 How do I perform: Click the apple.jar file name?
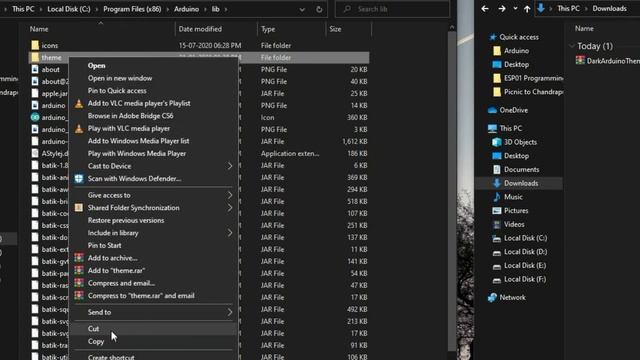click(x=55, y=93)
